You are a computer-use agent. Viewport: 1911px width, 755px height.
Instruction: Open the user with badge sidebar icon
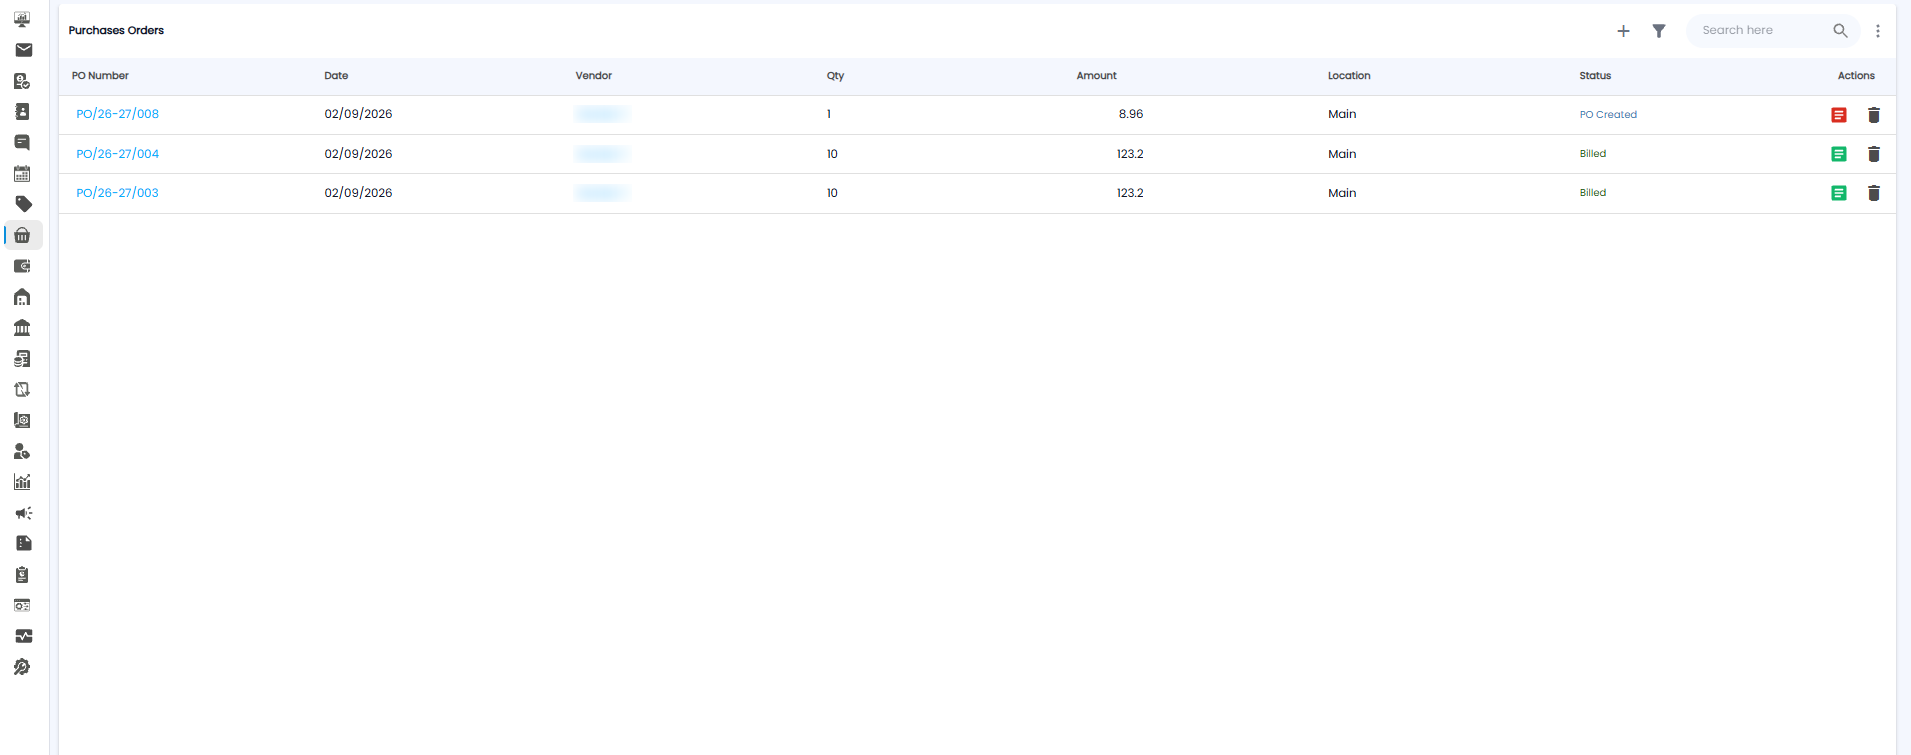click(22, 451)
